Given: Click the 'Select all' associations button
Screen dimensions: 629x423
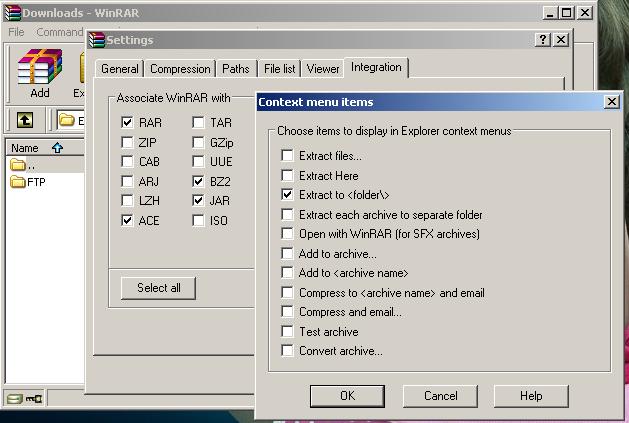Looking at the screenshot, I should pos(158,288).
